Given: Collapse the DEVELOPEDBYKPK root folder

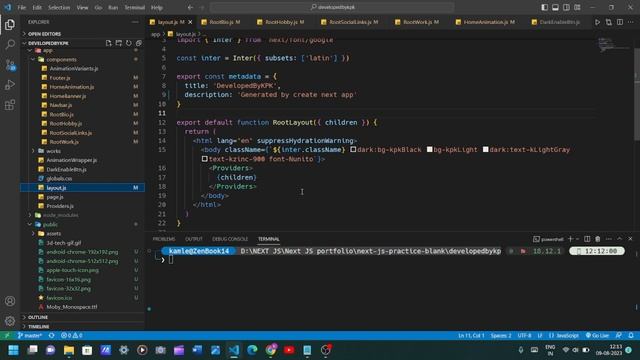Looking at the screenshot, I should [x=48, y=43].
